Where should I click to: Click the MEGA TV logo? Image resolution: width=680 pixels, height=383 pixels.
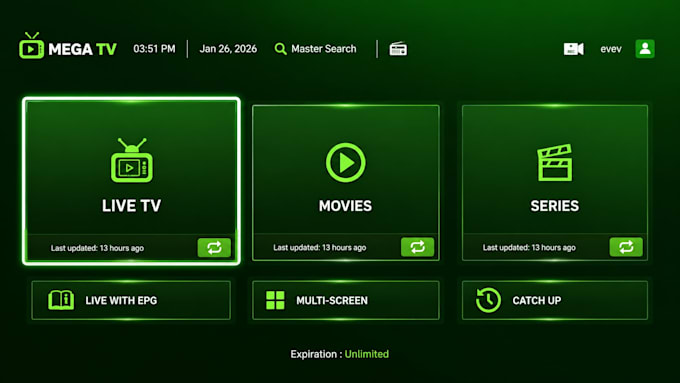tap(68, 46)
